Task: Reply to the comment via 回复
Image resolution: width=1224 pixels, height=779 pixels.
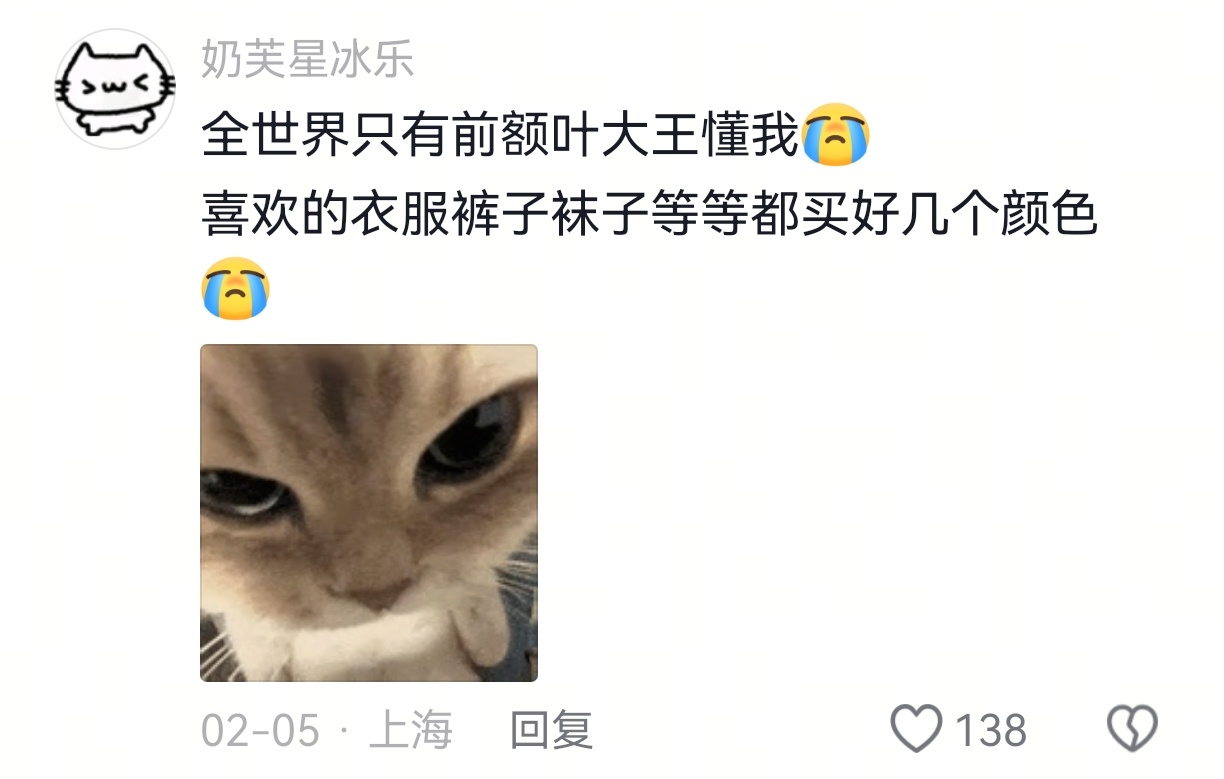Action: coord(552,730)
